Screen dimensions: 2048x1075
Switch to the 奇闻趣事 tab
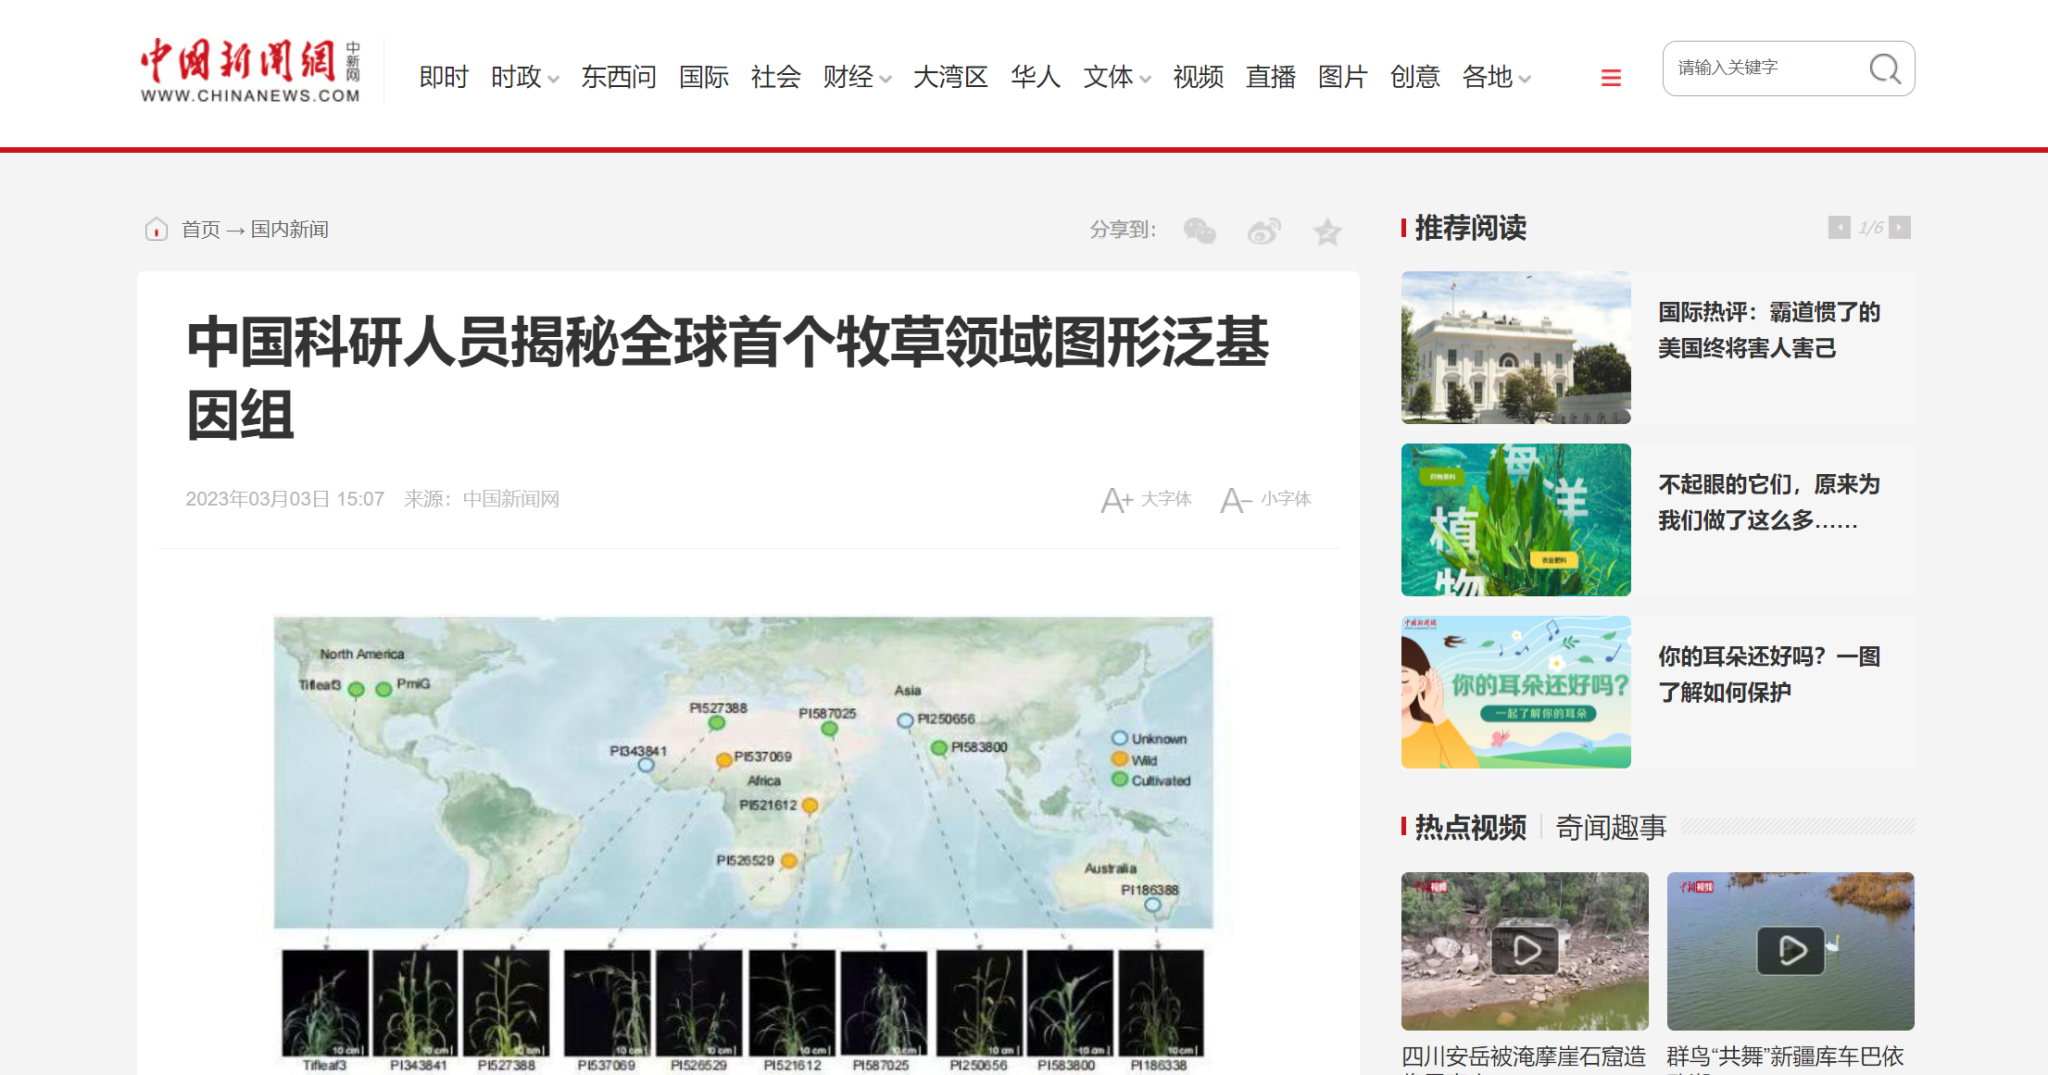point(1610,828)
